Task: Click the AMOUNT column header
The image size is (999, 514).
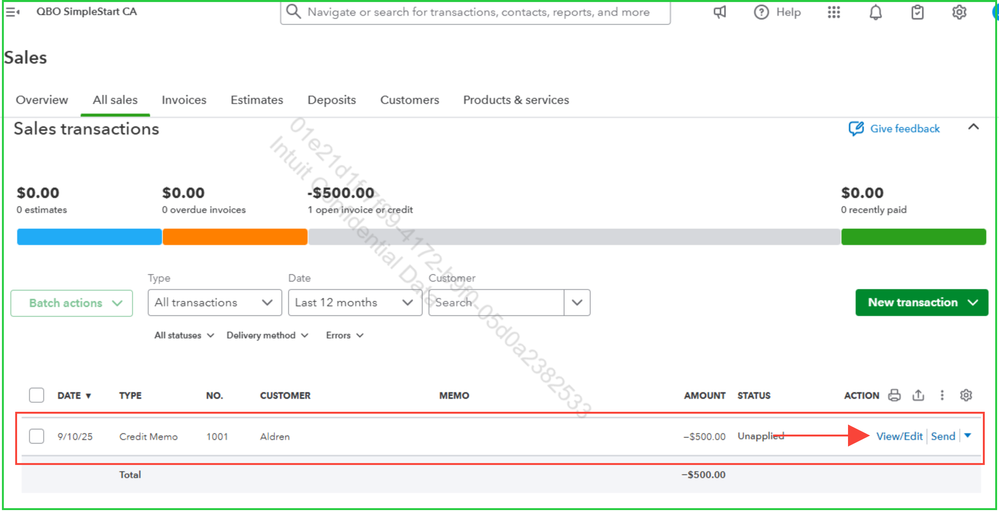Action: coord(705,396)
